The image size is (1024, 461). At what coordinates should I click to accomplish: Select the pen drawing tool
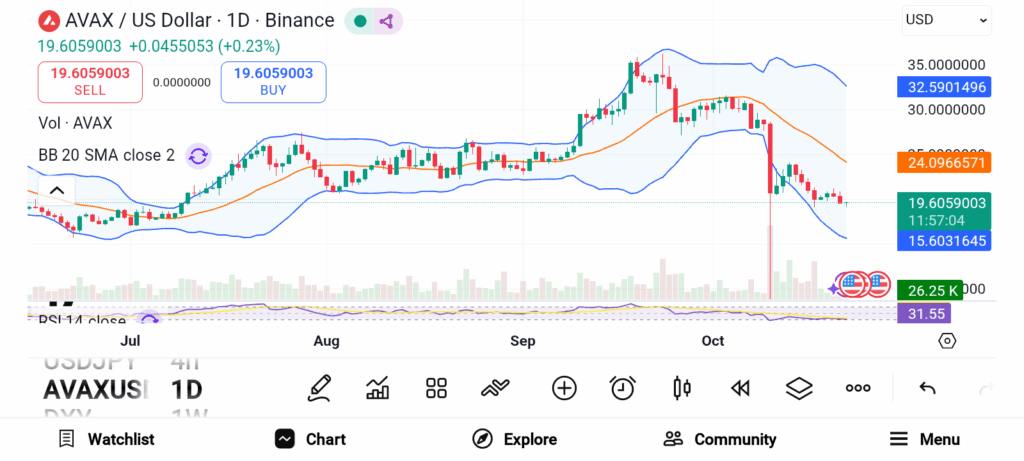click(319, 388)
